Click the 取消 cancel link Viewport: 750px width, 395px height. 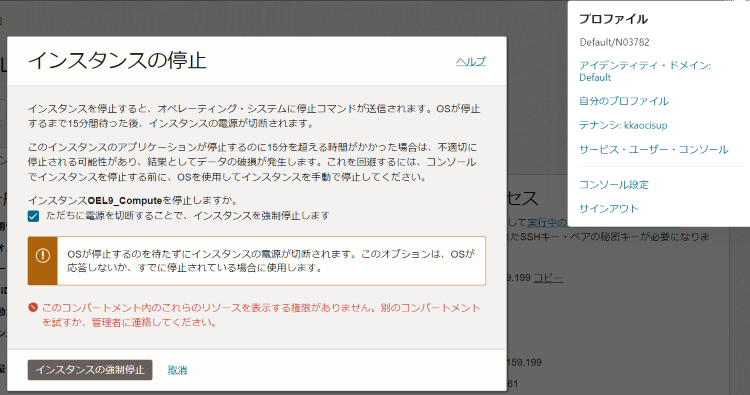pyautogui.click(x=177, y=370)
